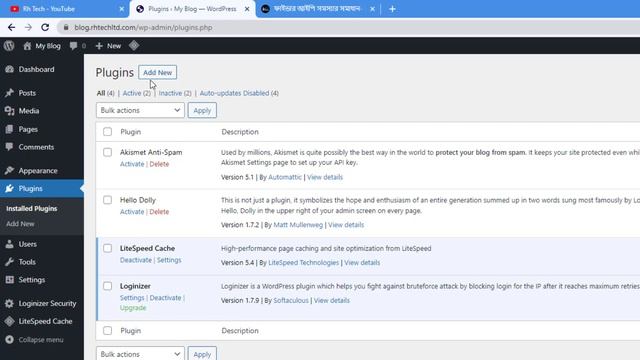Select the Akismet Anti-Spam checkbox
Image resolution: width=640 pixels, height=360 pixels.
tap(107, 152)
